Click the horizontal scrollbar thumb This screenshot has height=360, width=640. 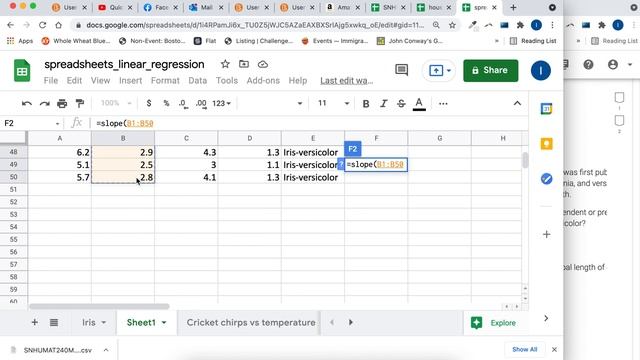coord(99,306)
